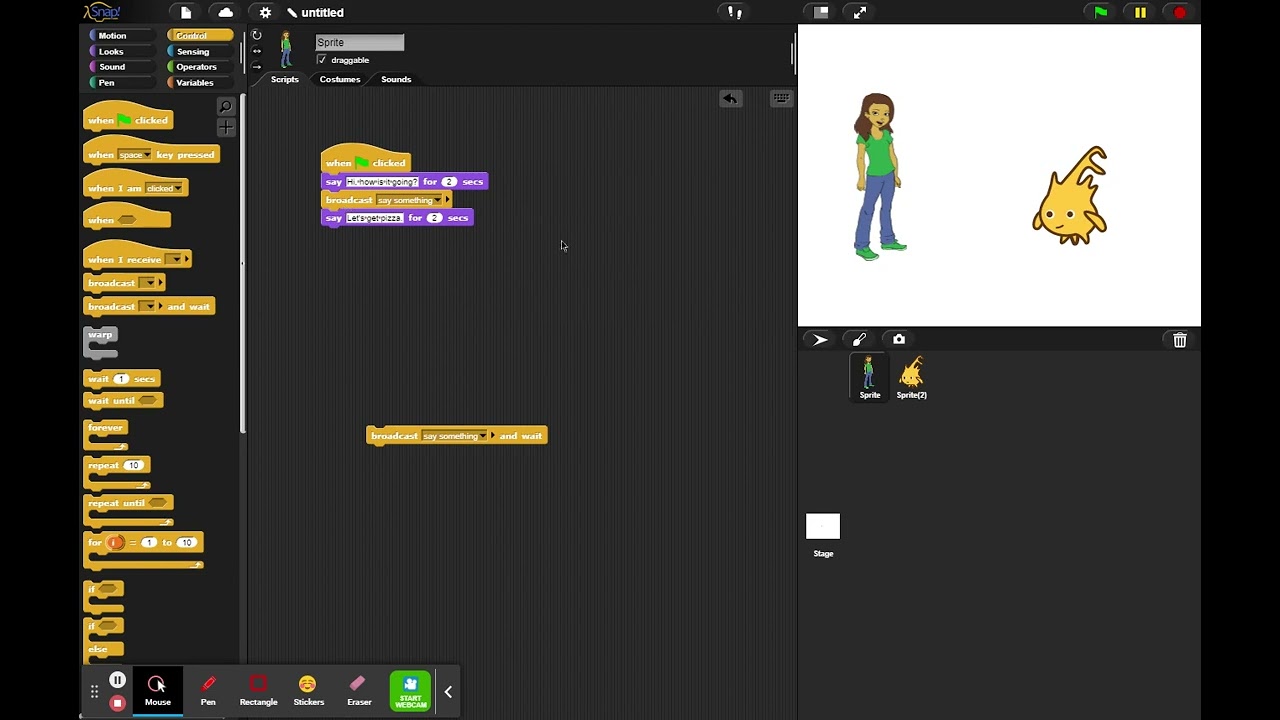Viewport: 1280px width, 720px height.
Task: Click the orange creature sprite on stage
Action: tap(1070, 196)
